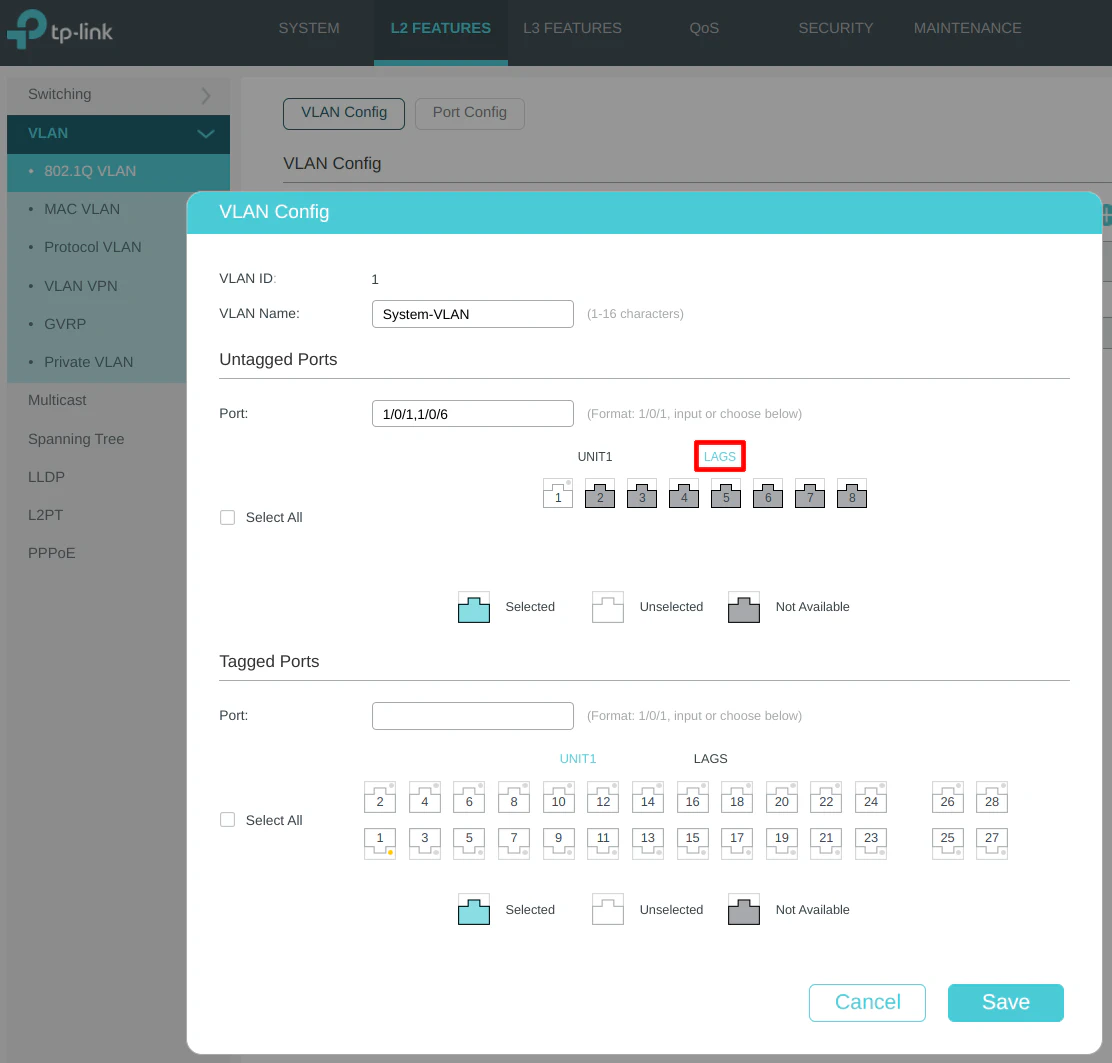
Task: Select tagged port 23 icon
Action: 871,843
